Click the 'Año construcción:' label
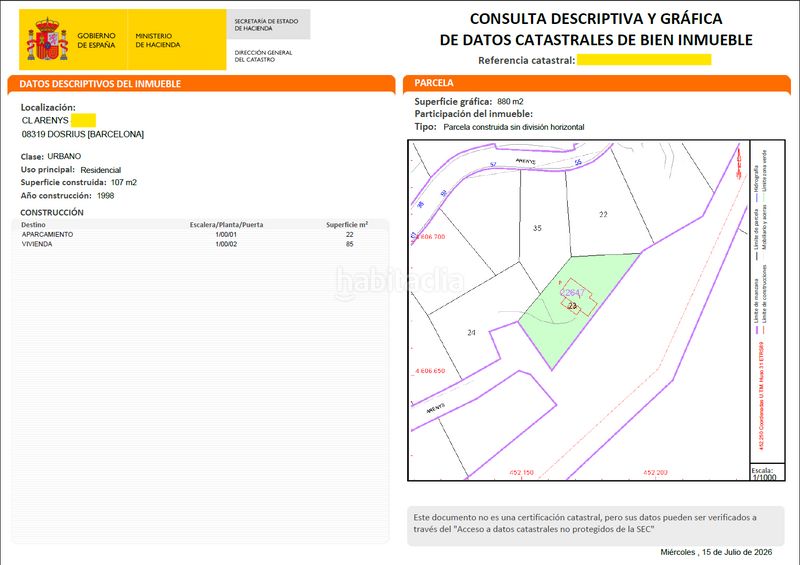The height and width of the screenshot is (565, 800). coord(56,195)
